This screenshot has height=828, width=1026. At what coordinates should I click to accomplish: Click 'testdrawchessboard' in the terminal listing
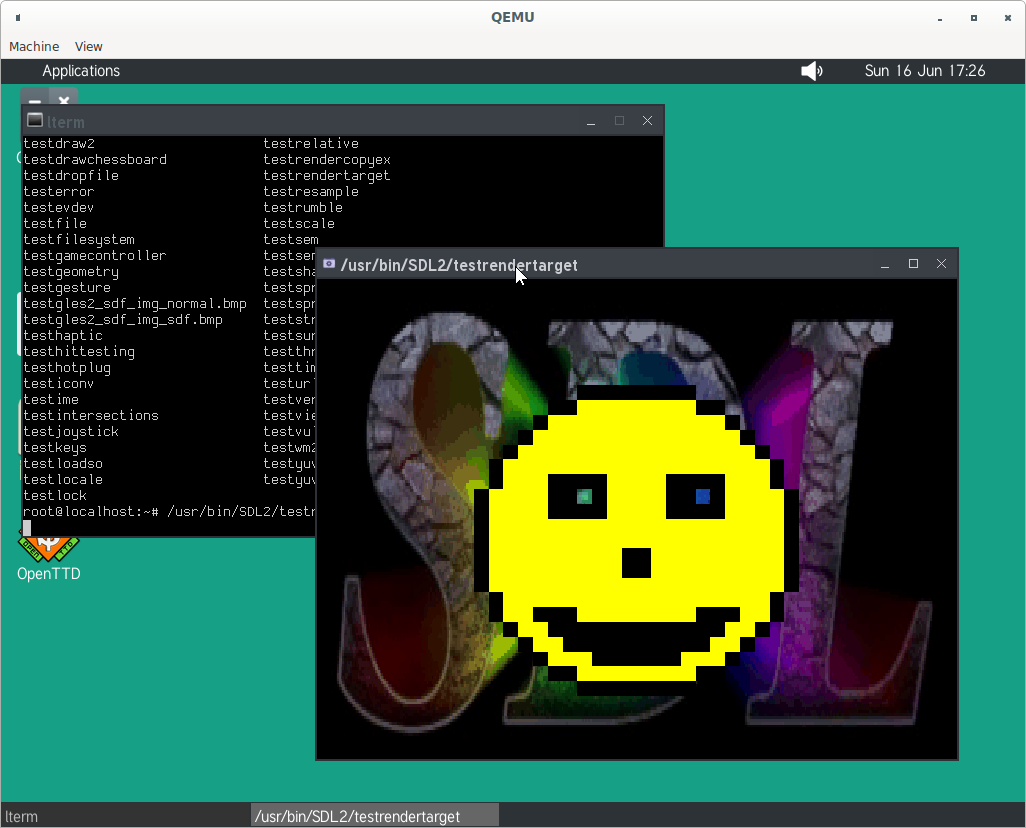(95, 160)
